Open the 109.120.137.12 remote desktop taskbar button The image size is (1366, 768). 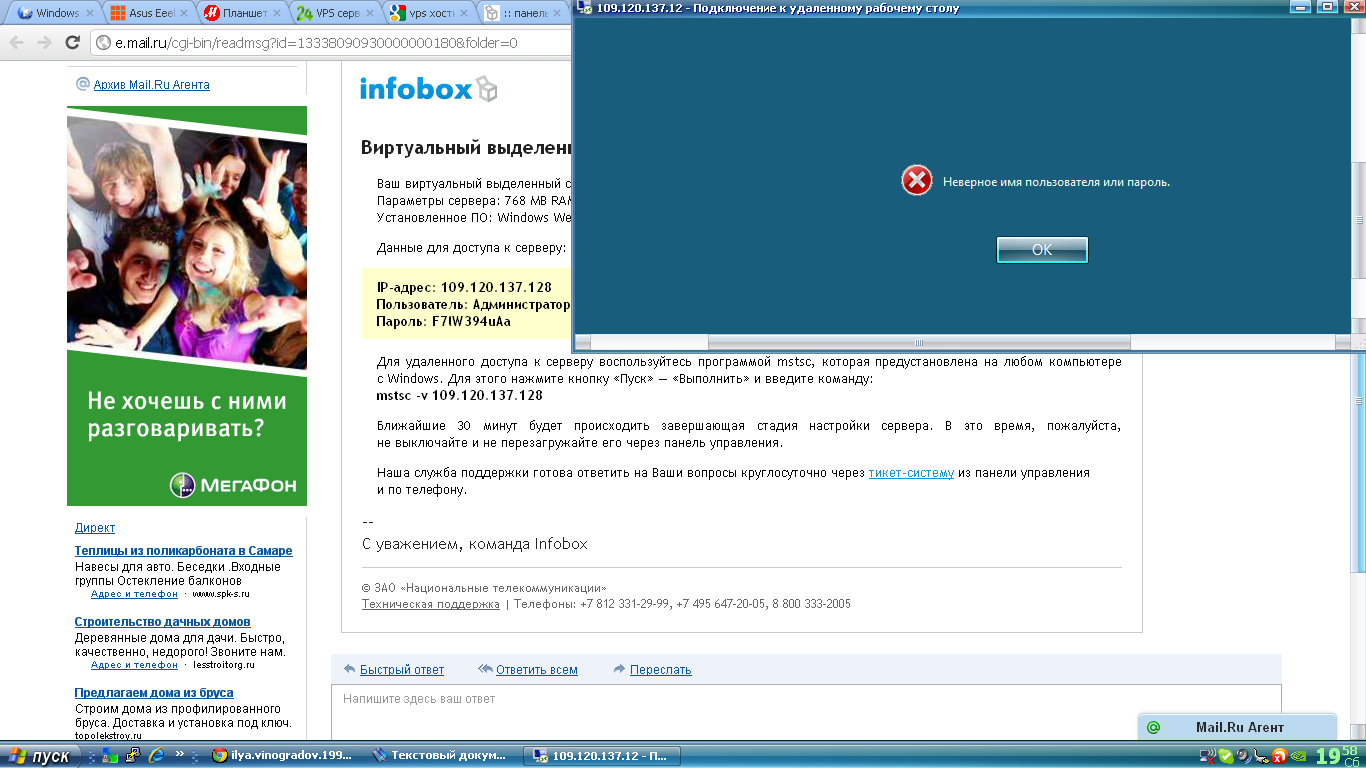(600, 756)
